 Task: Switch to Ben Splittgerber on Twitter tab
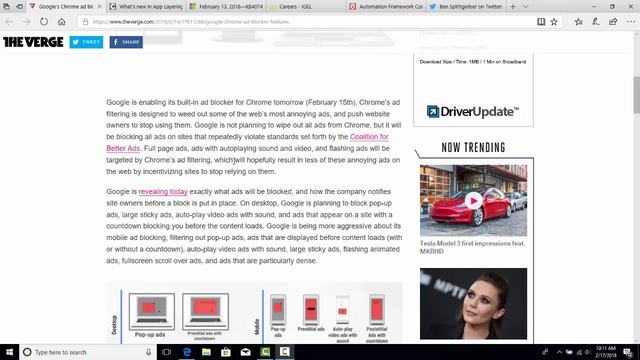pyautogui.click(x=466, y=7)
